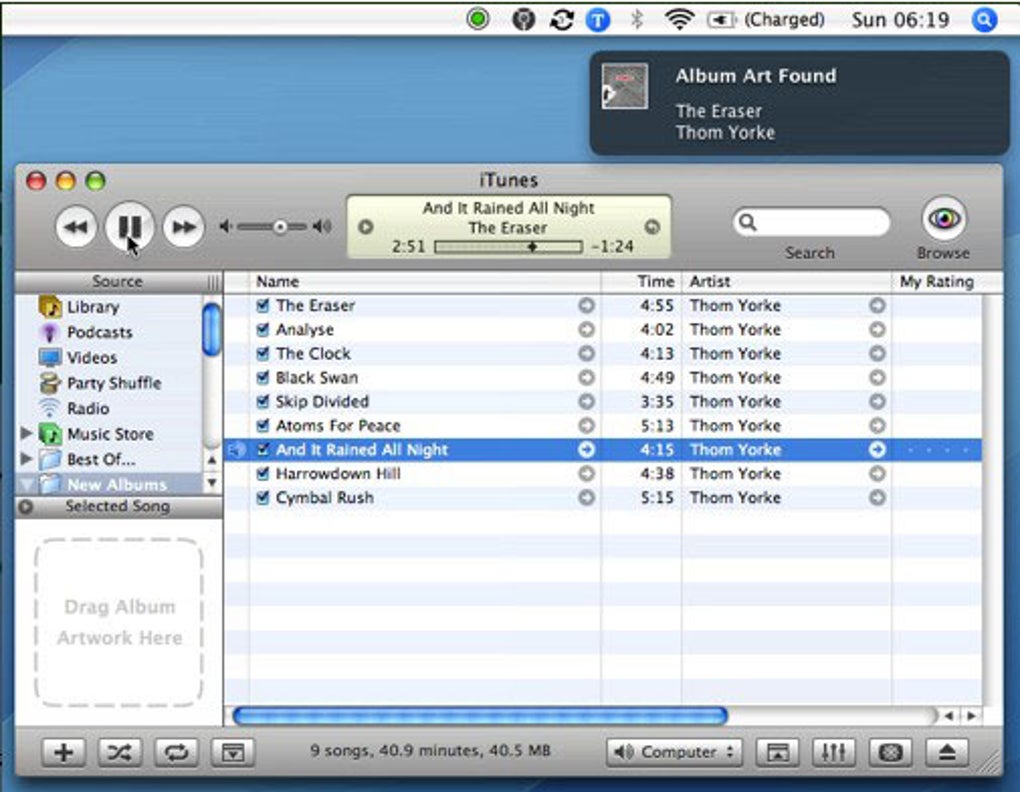Uncheck And It Rained All Night checkbox

(263, 449)
